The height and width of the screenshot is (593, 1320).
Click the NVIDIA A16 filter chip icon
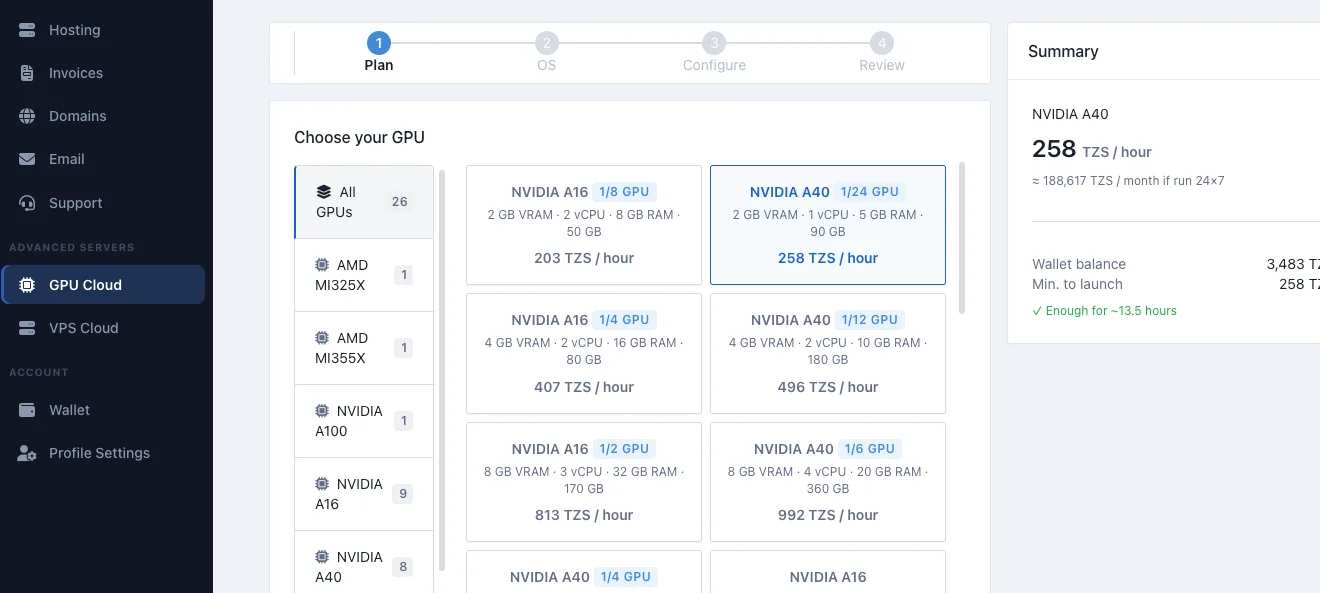point(322,484)
